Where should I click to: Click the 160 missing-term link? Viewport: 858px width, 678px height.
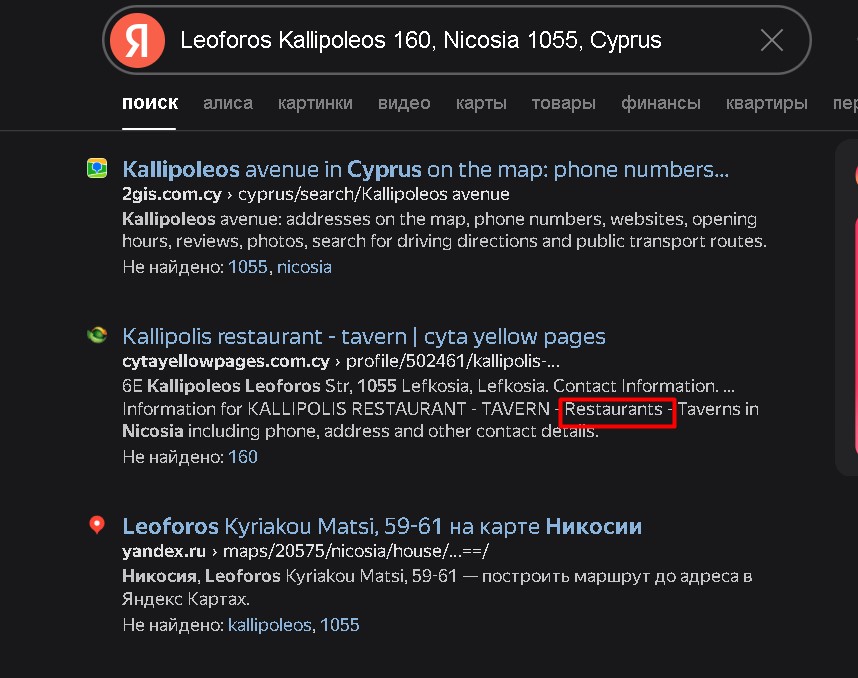[x=243, y=456]
